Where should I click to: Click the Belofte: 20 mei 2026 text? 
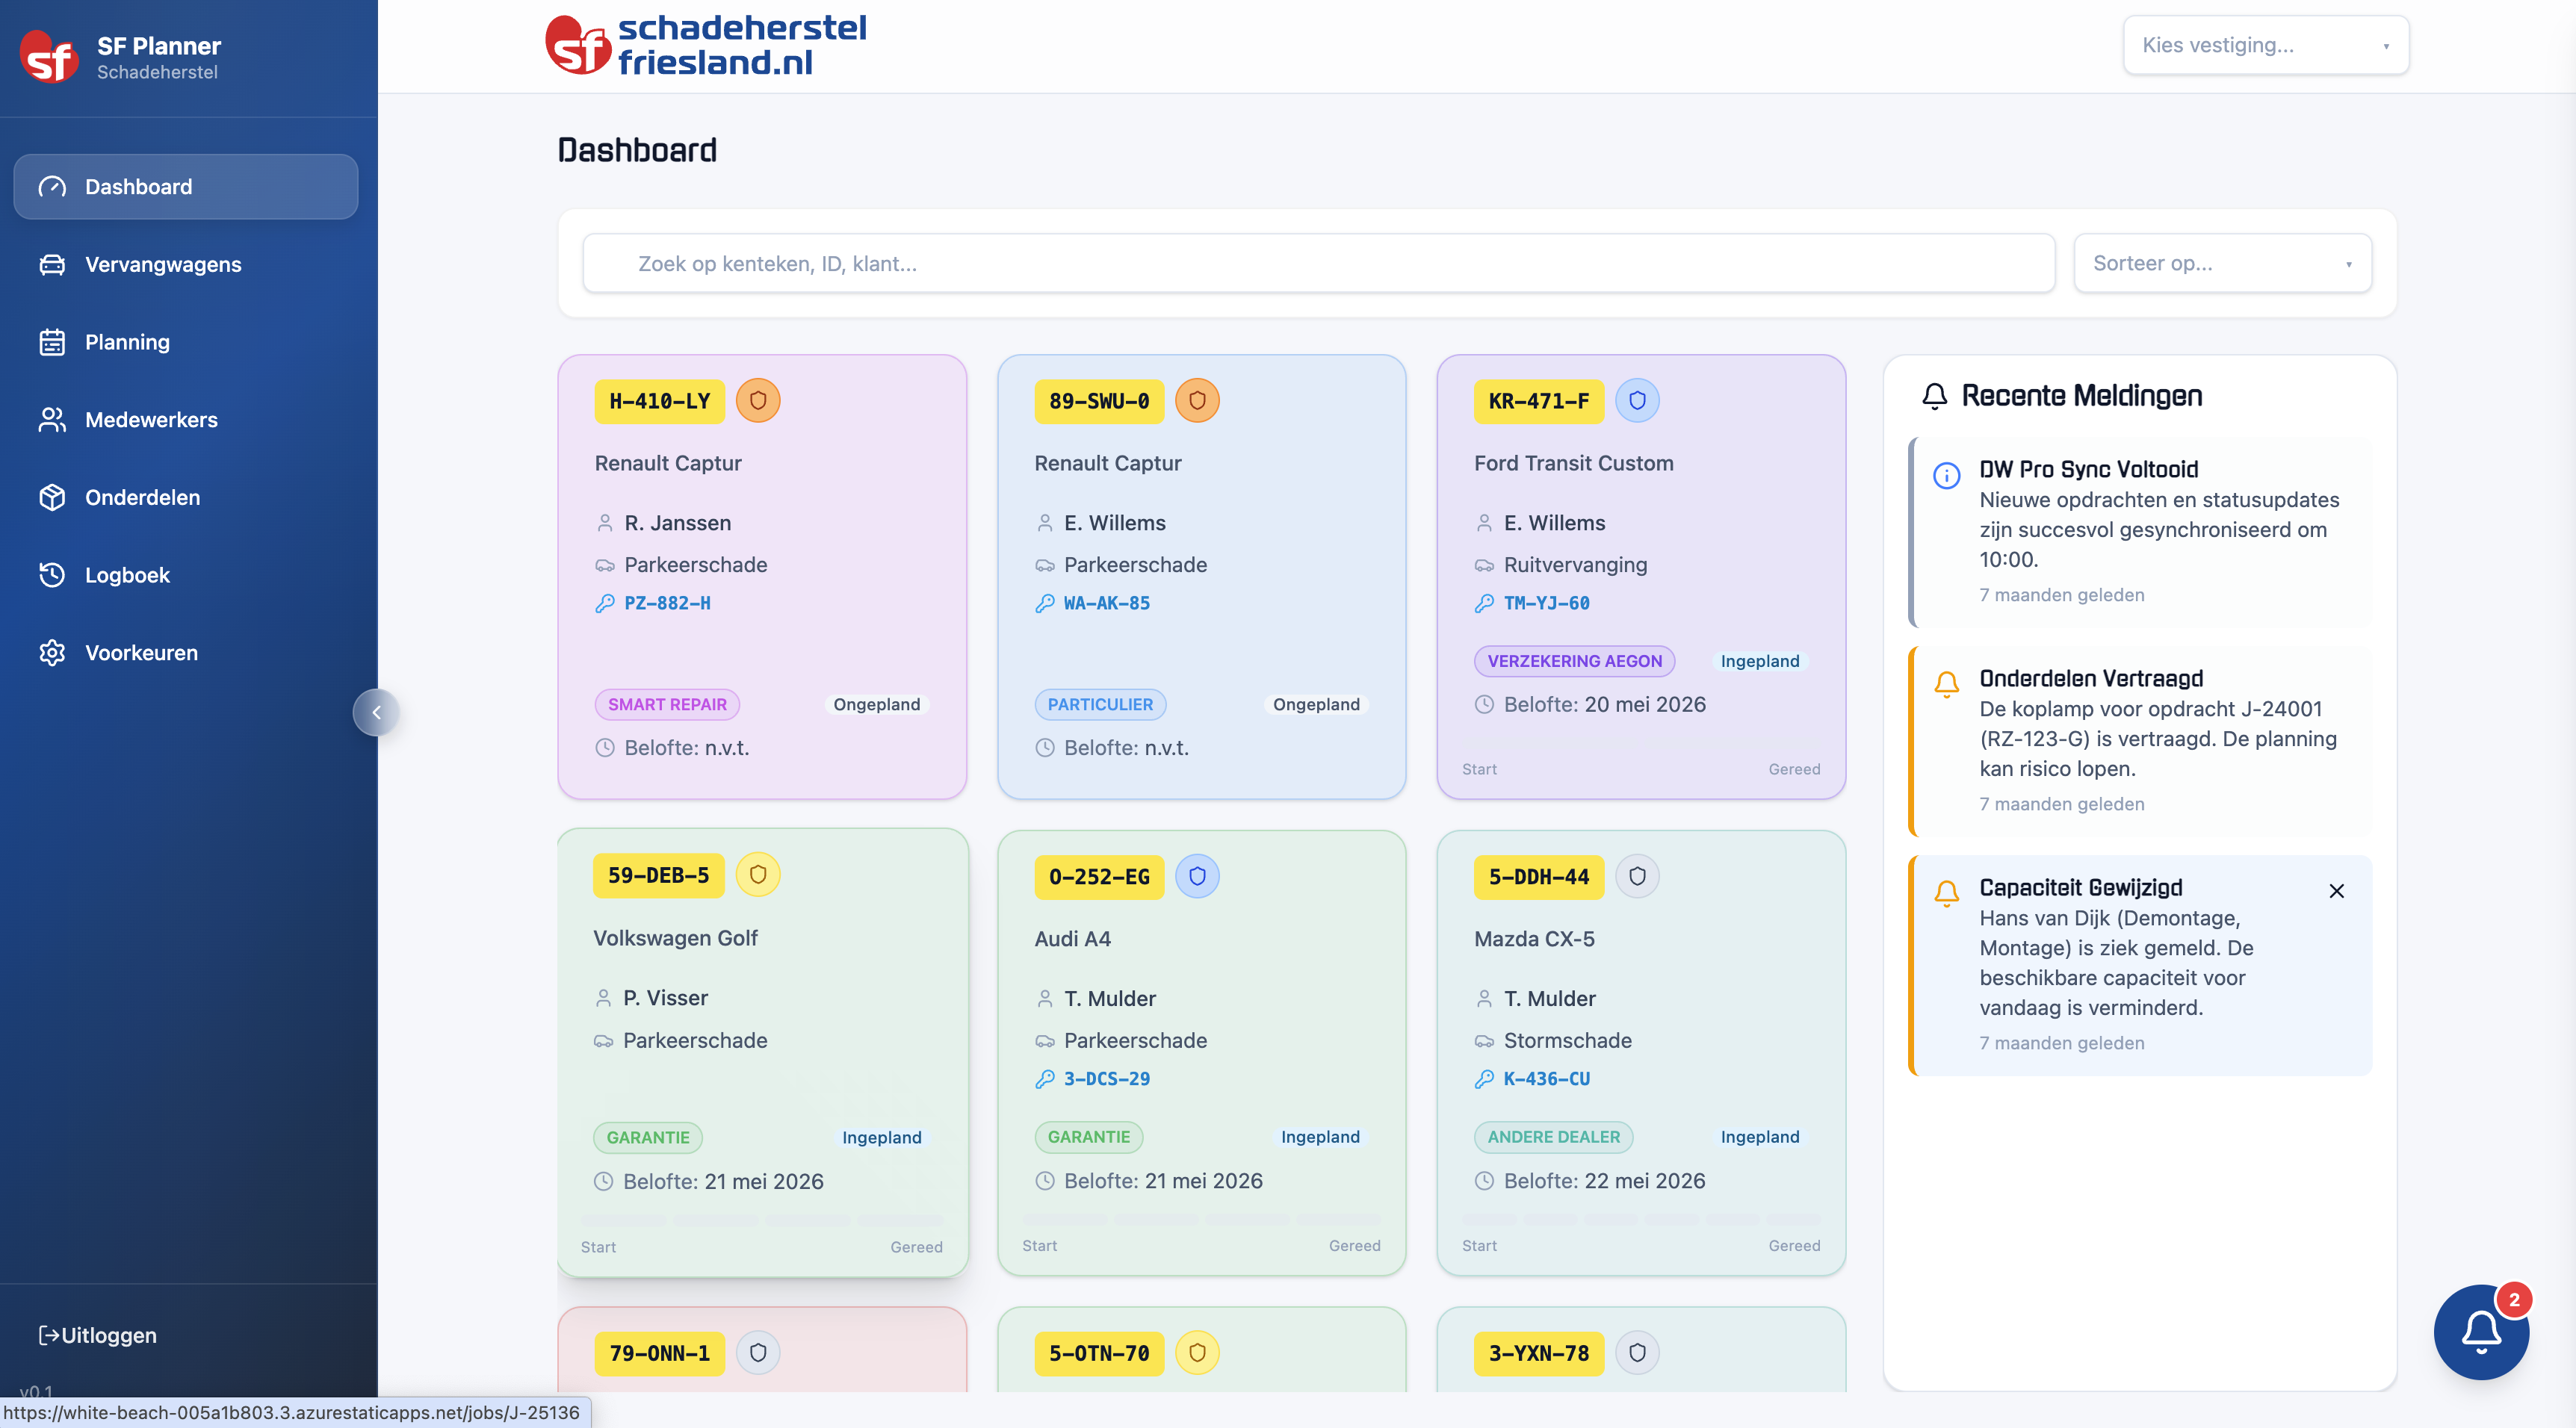[x=1604, y=704]
